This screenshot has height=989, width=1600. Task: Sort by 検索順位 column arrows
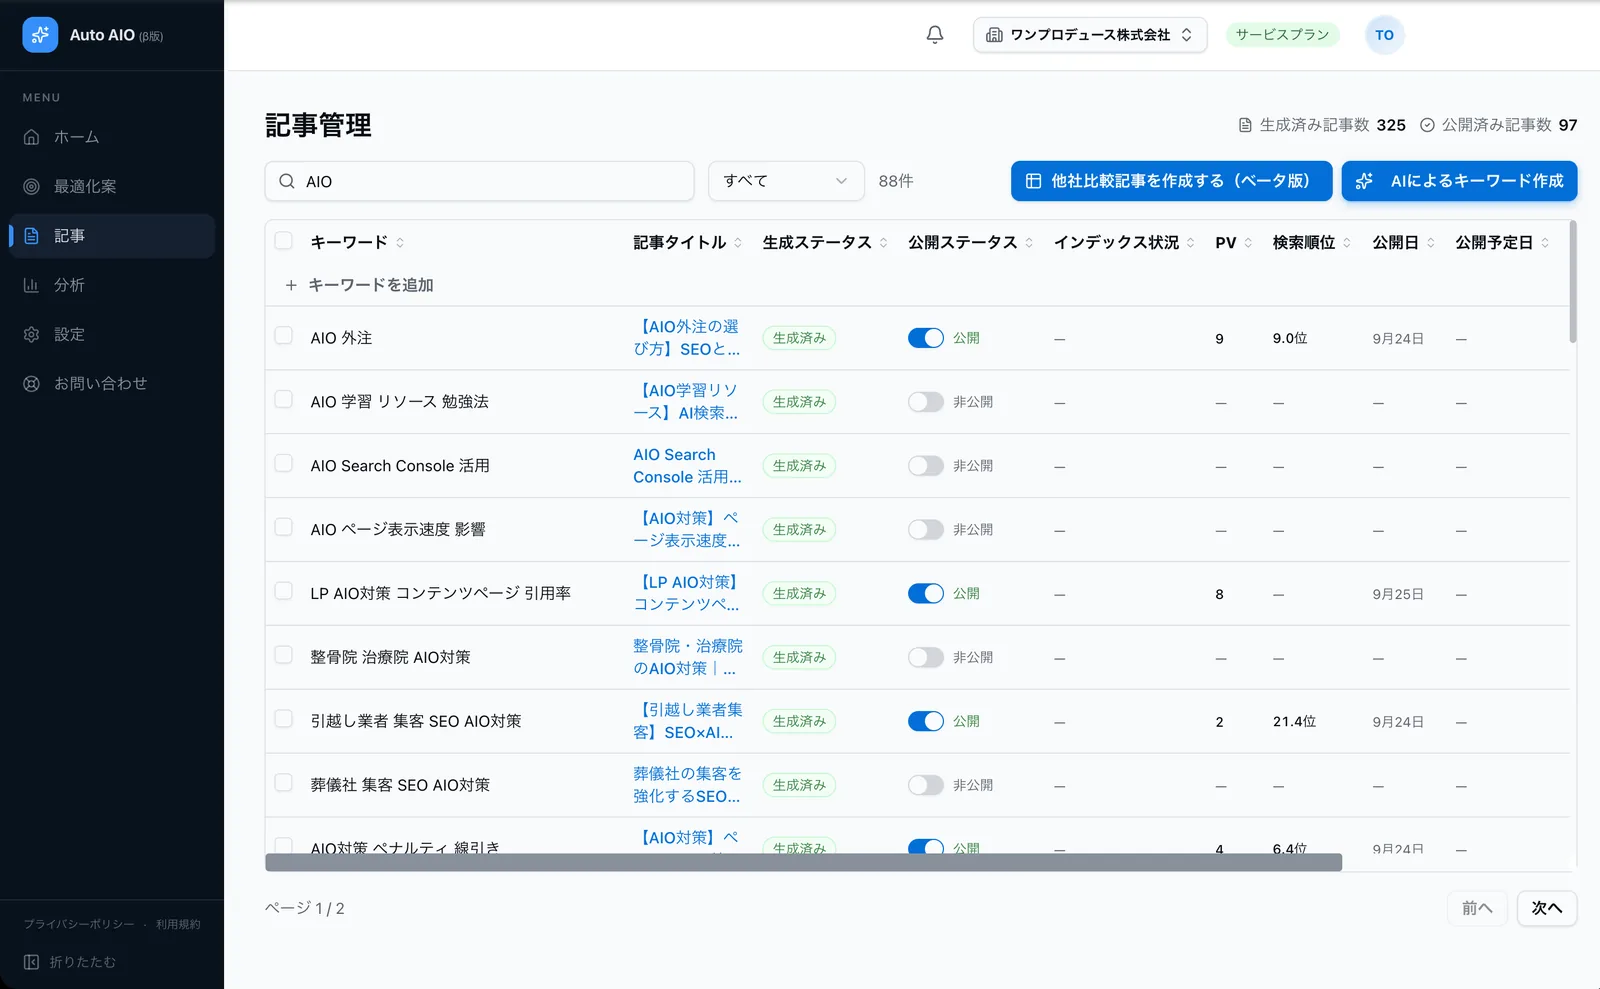(x=1347, y=243)
